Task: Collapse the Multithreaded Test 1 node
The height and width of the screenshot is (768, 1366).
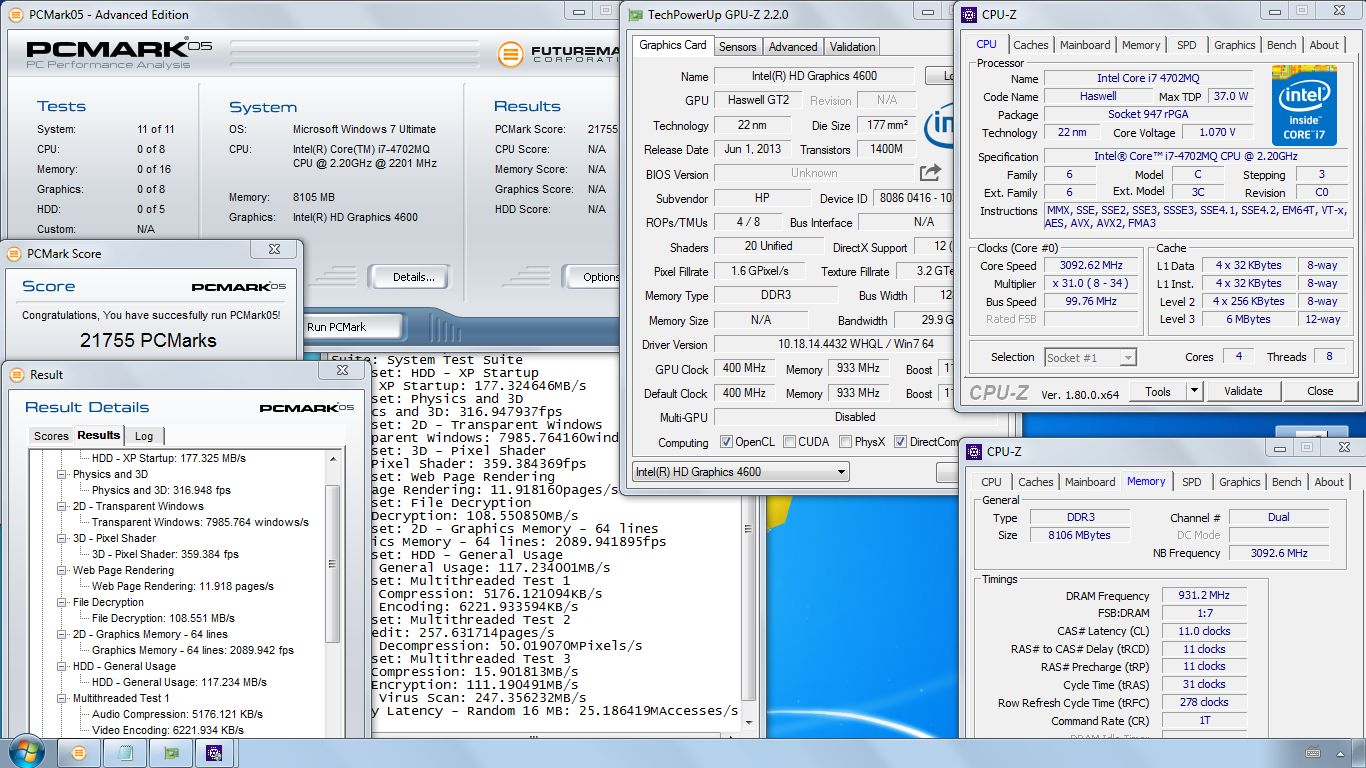Action: point(64,698)
